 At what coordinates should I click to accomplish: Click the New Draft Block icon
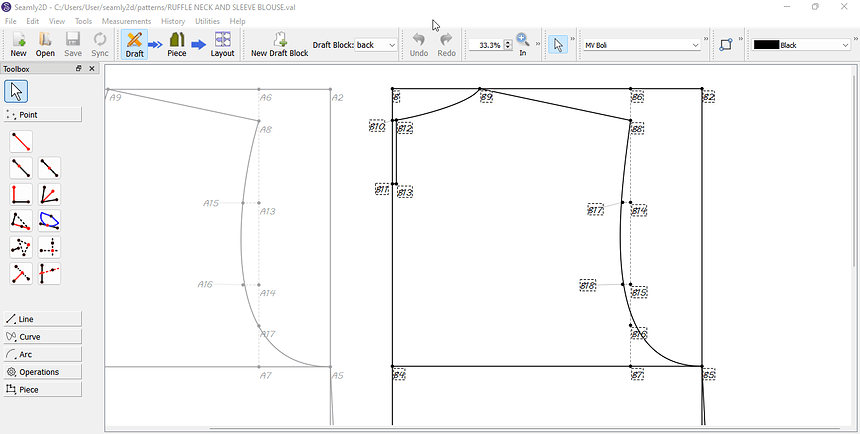(x=279, y=44)
